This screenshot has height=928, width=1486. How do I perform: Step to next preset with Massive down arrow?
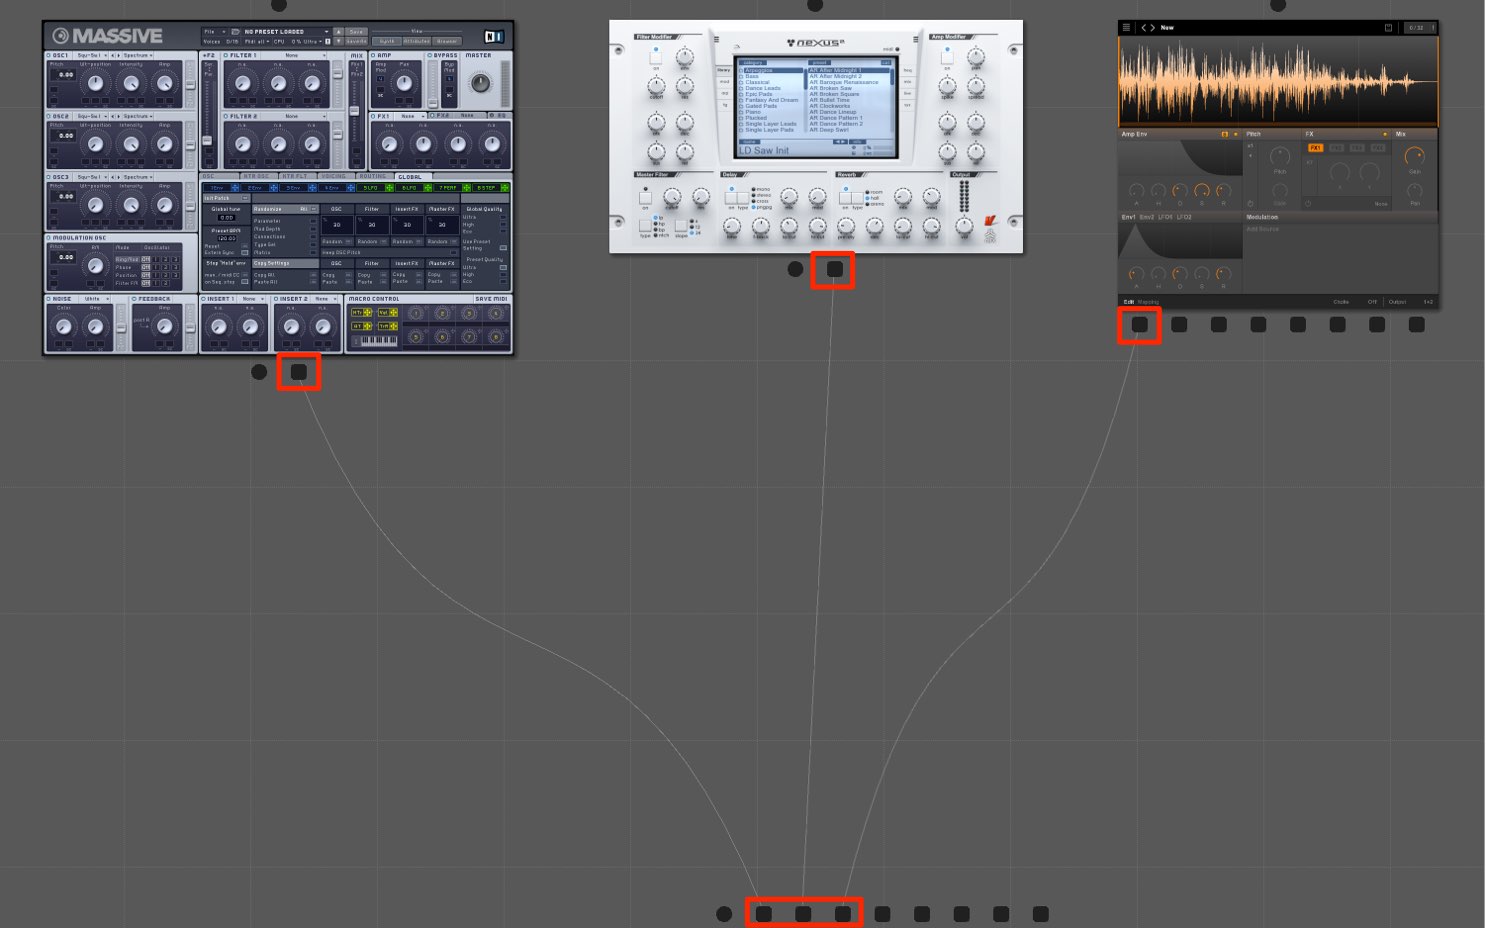(338, 41)
